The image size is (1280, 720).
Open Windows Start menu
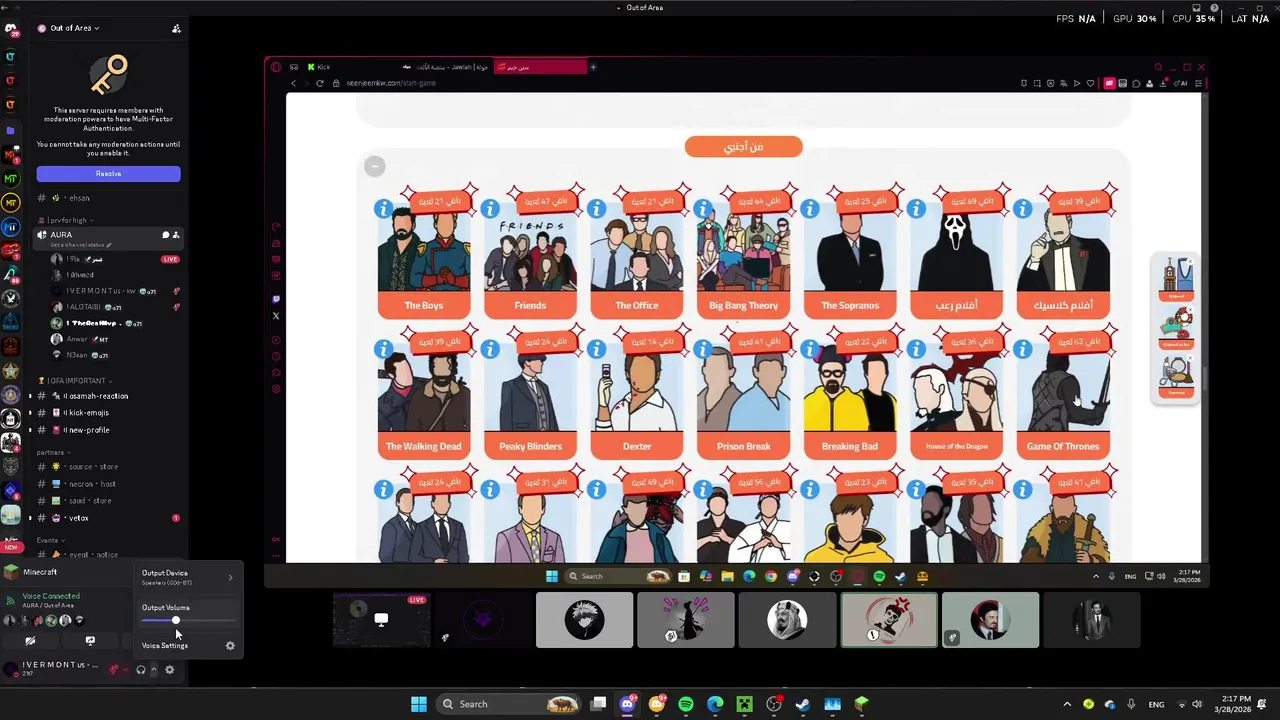click(x=419, y=704)
